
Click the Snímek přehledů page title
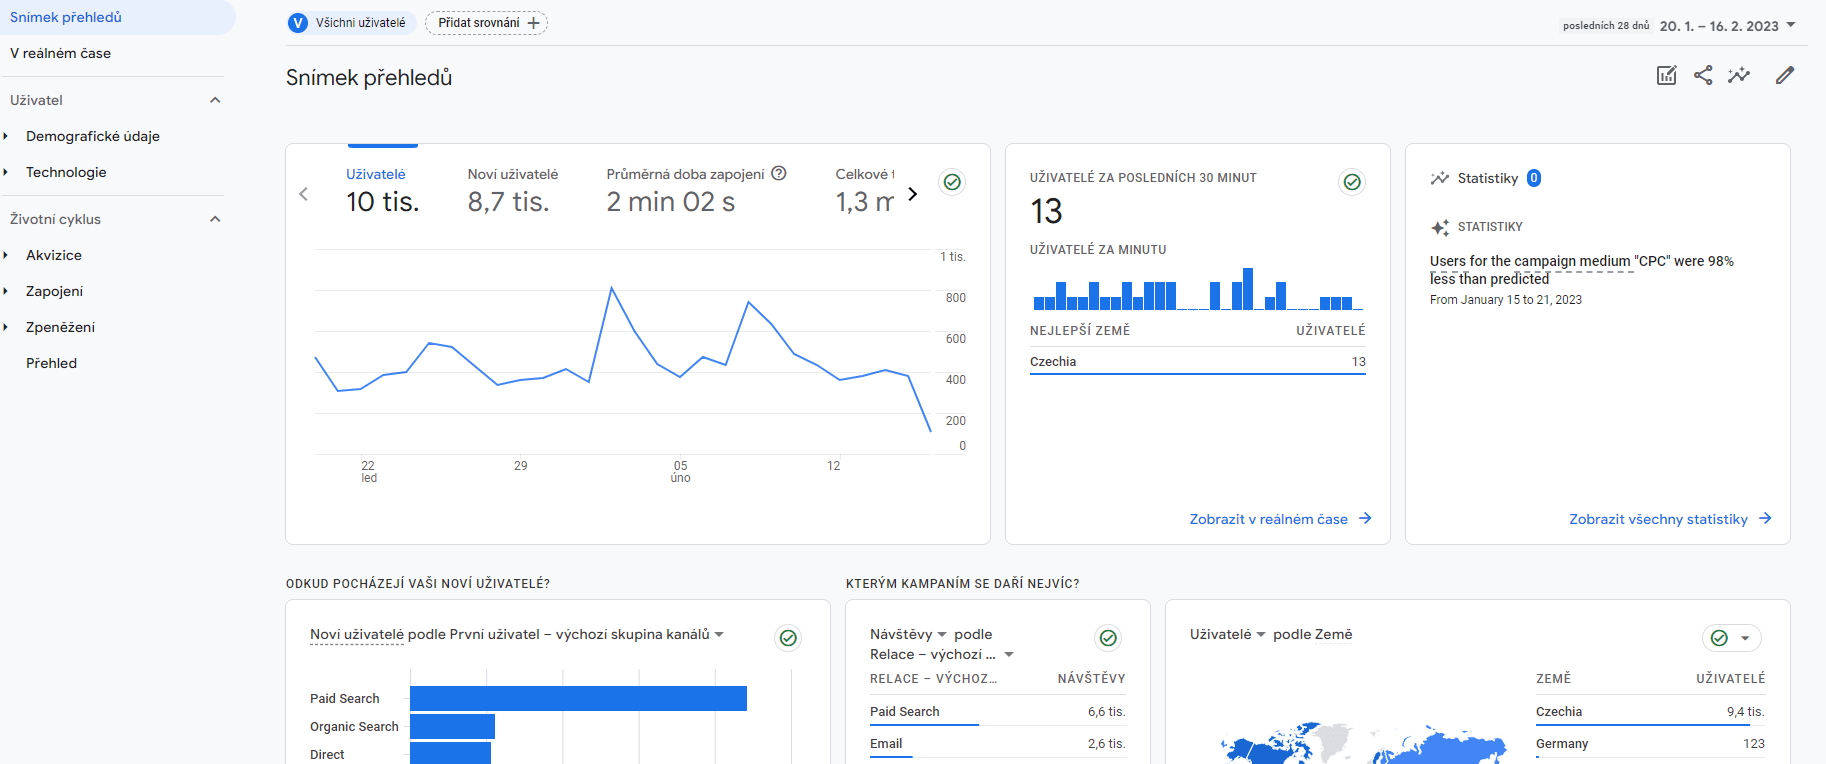click(x=369, y=78)
